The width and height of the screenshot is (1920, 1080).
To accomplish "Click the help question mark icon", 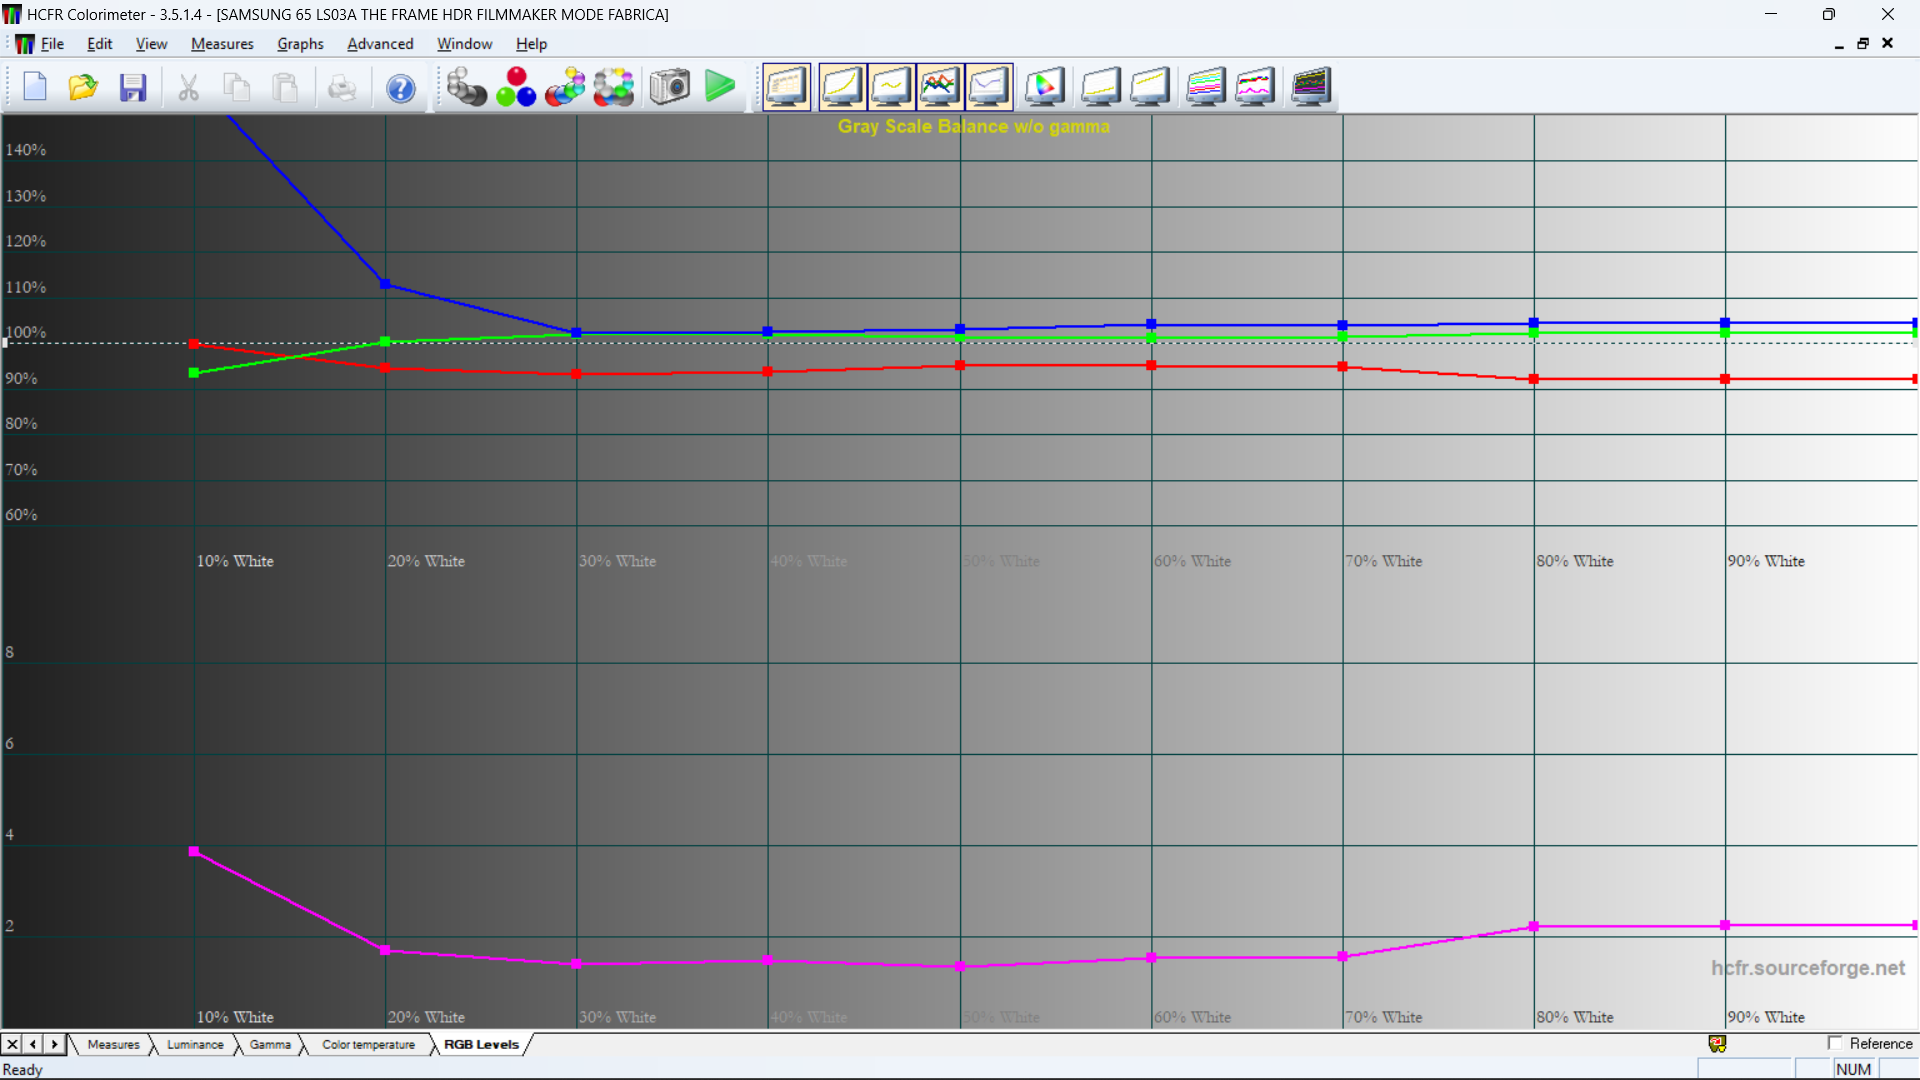I will coord(400,88).
